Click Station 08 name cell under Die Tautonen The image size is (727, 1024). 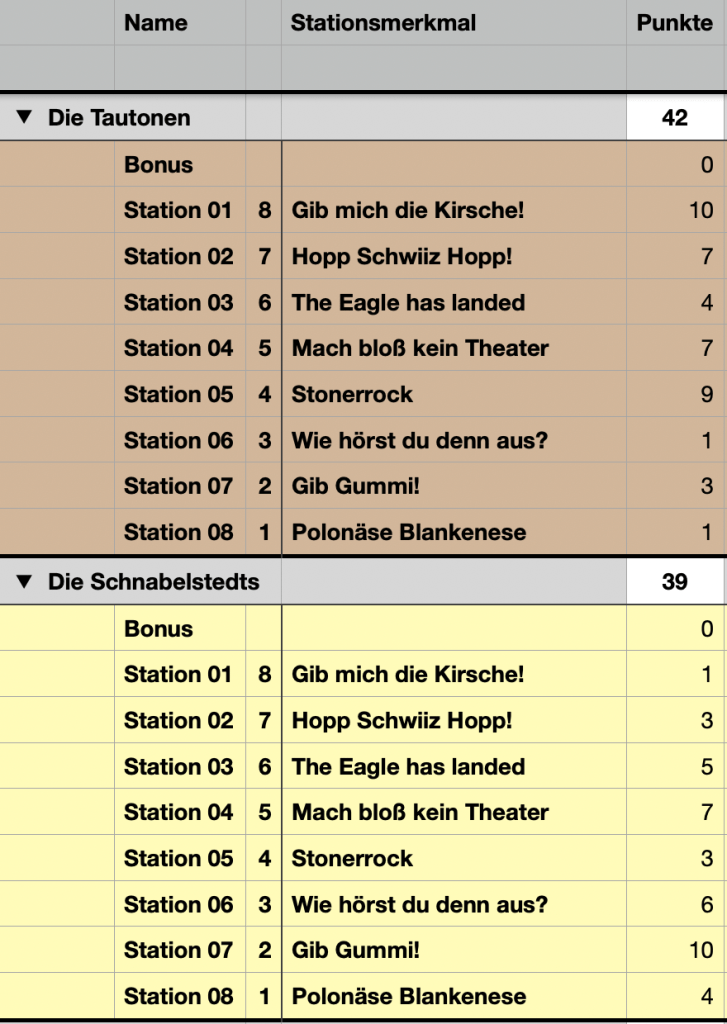pos(178,532)
